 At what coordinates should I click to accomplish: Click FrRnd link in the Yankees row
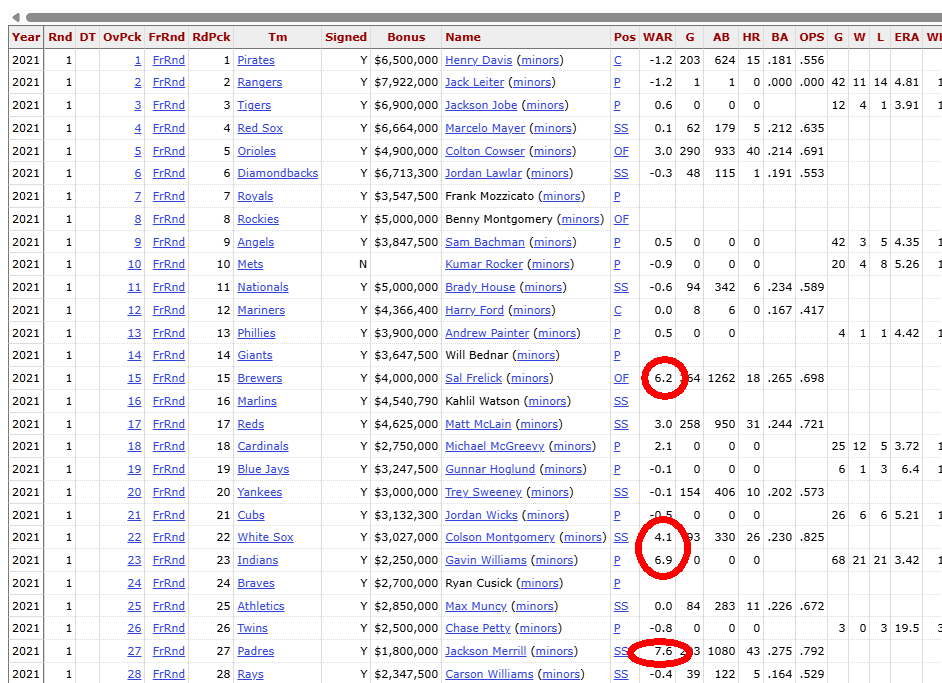point(169,492)
